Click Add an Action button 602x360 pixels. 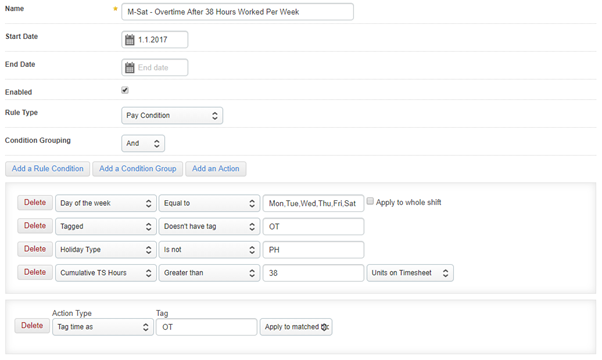coord(215,169)
